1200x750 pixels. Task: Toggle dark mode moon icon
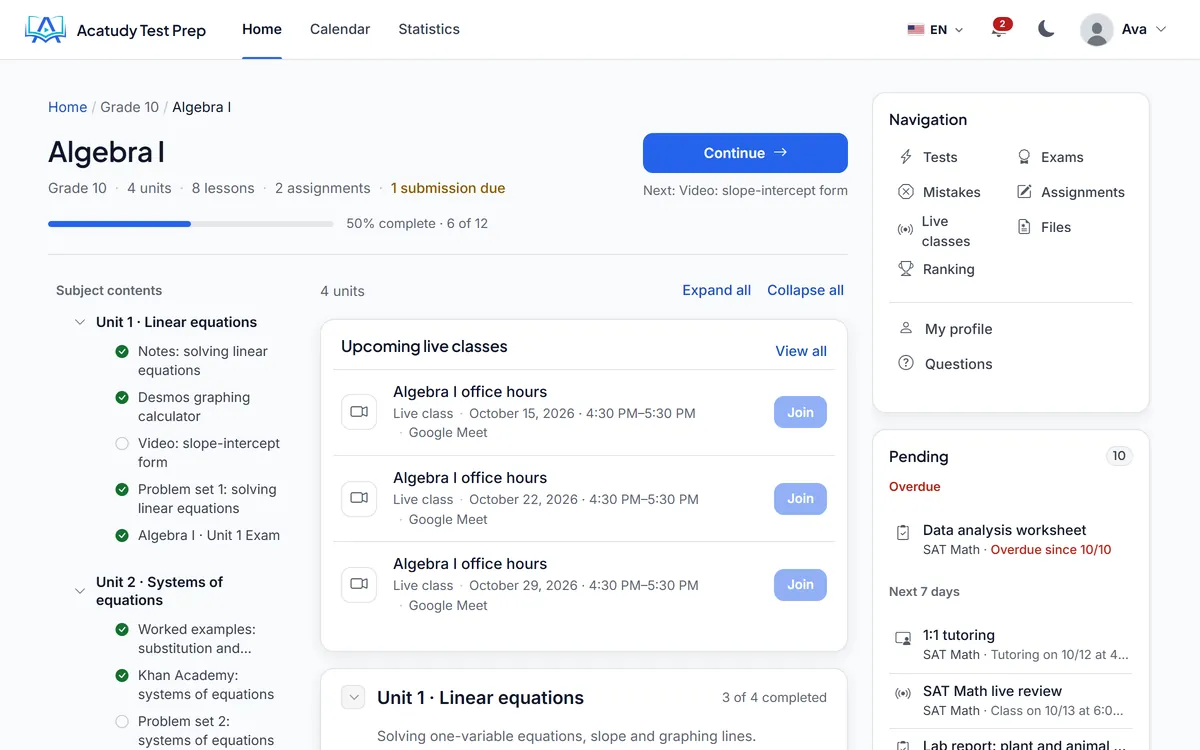1046,29
